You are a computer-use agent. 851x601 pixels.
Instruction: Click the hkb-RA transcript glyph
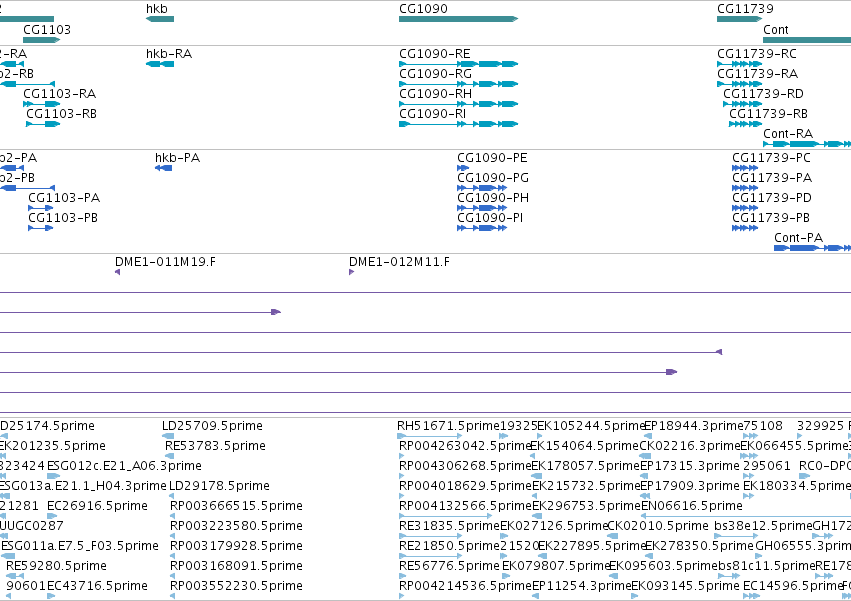(160, 64)
